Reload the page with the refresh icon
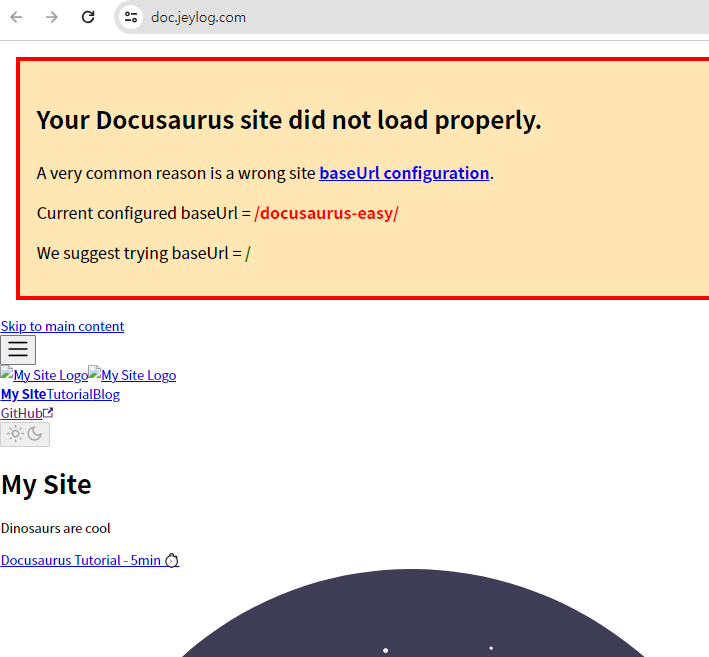 click(x=88, y=17)
